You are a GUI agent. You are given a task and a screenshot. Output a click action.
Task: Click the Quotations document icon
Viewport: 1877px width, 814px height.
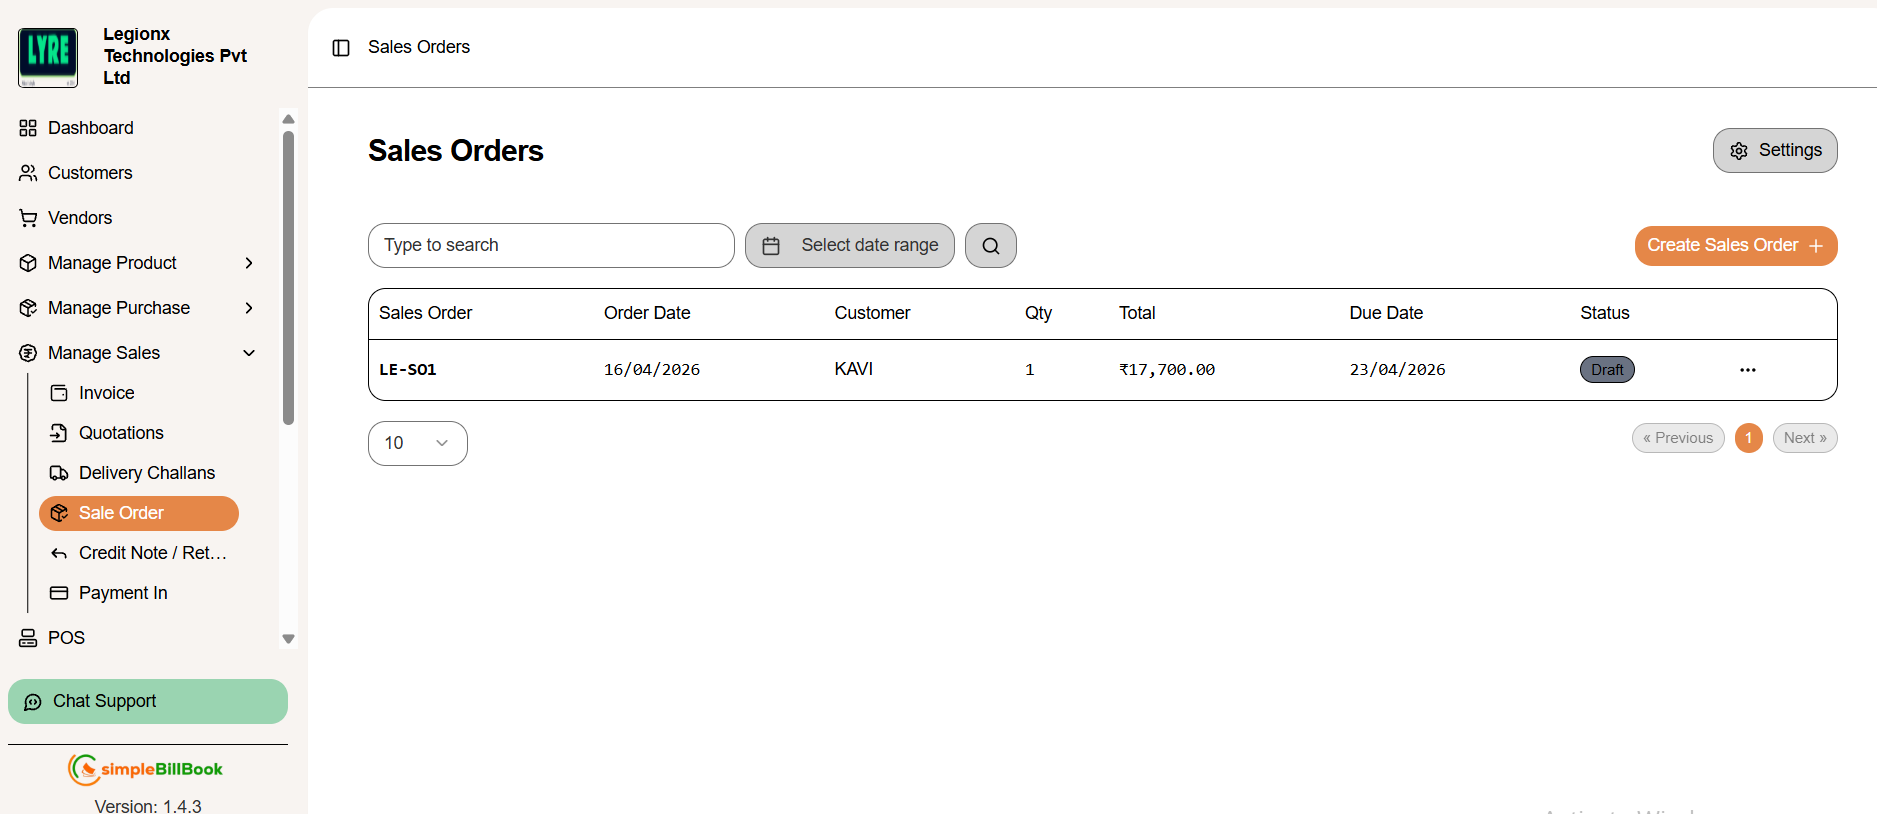59,433
